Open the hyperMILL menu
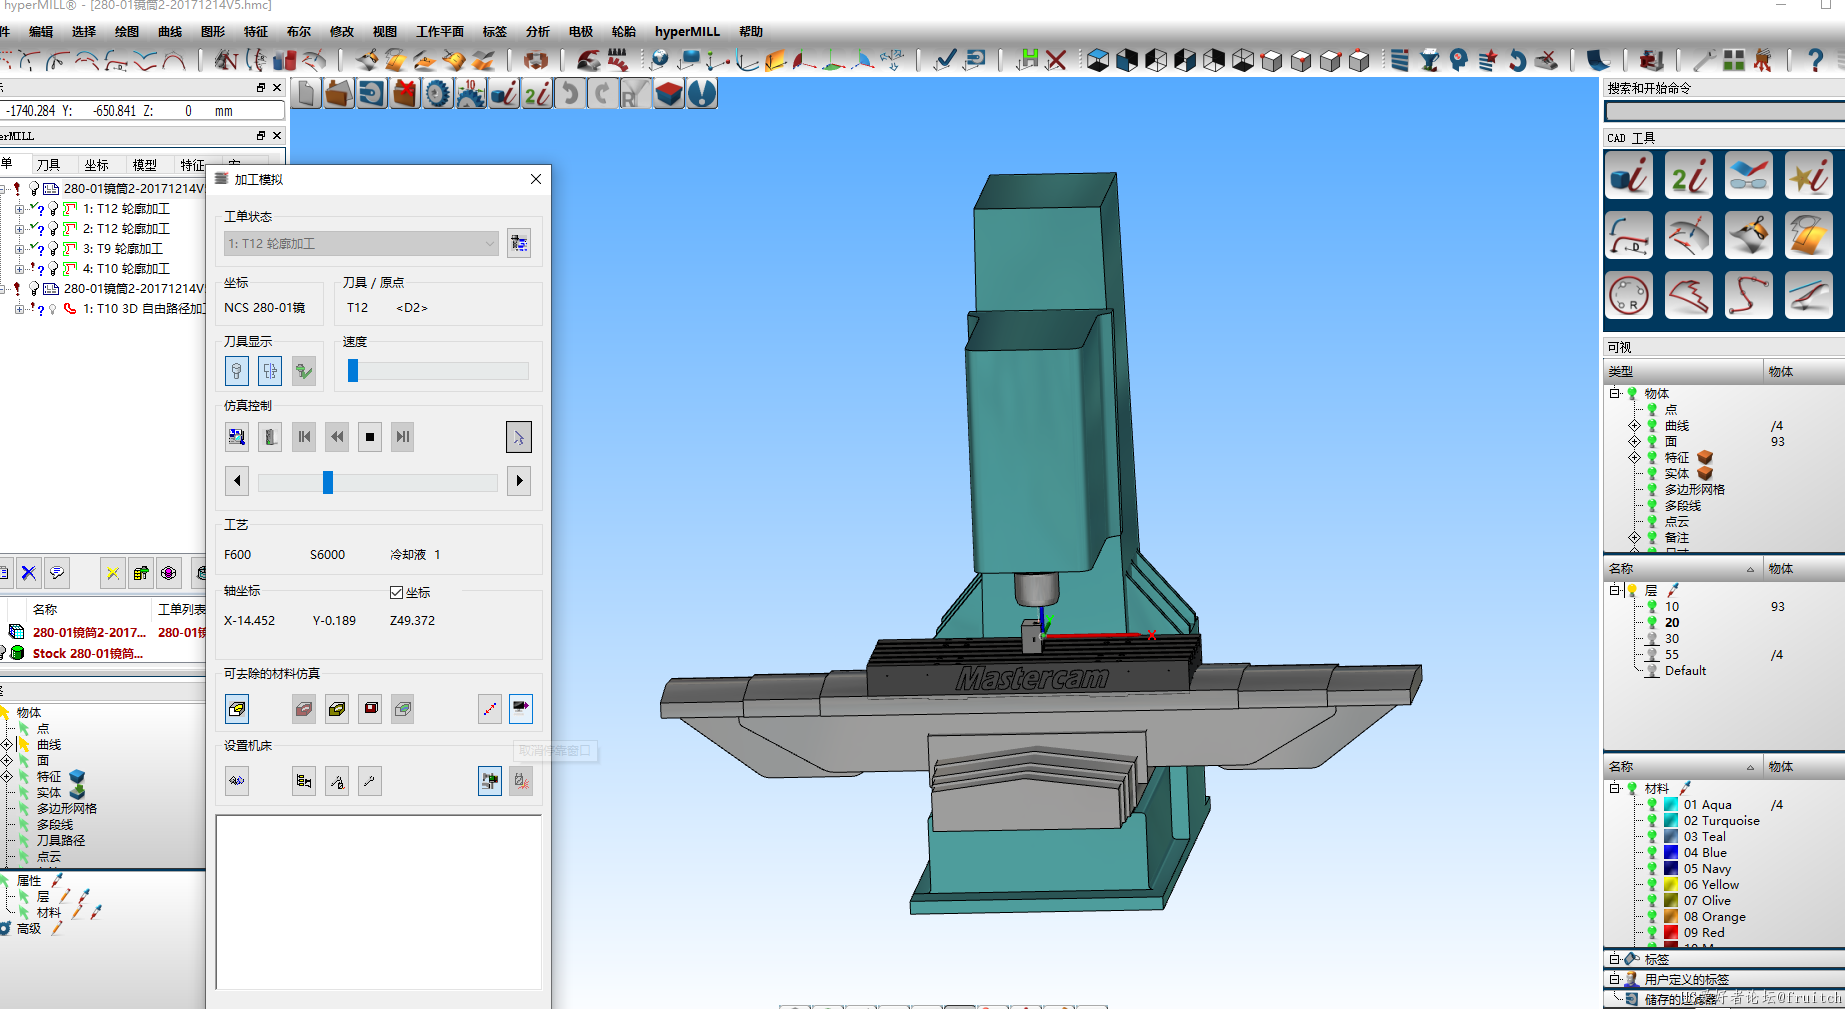Image resolution: width=1845 pixels, height=1009 pixels. [687, 32]
